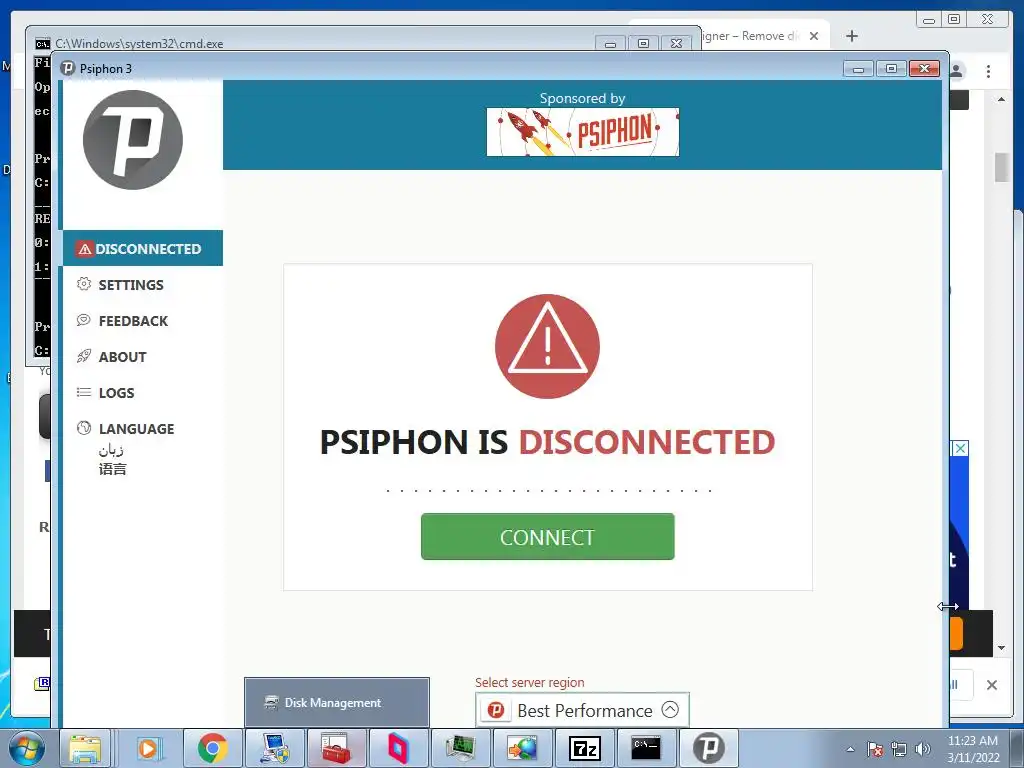Open 7-Zip from the taskbar

584,748
